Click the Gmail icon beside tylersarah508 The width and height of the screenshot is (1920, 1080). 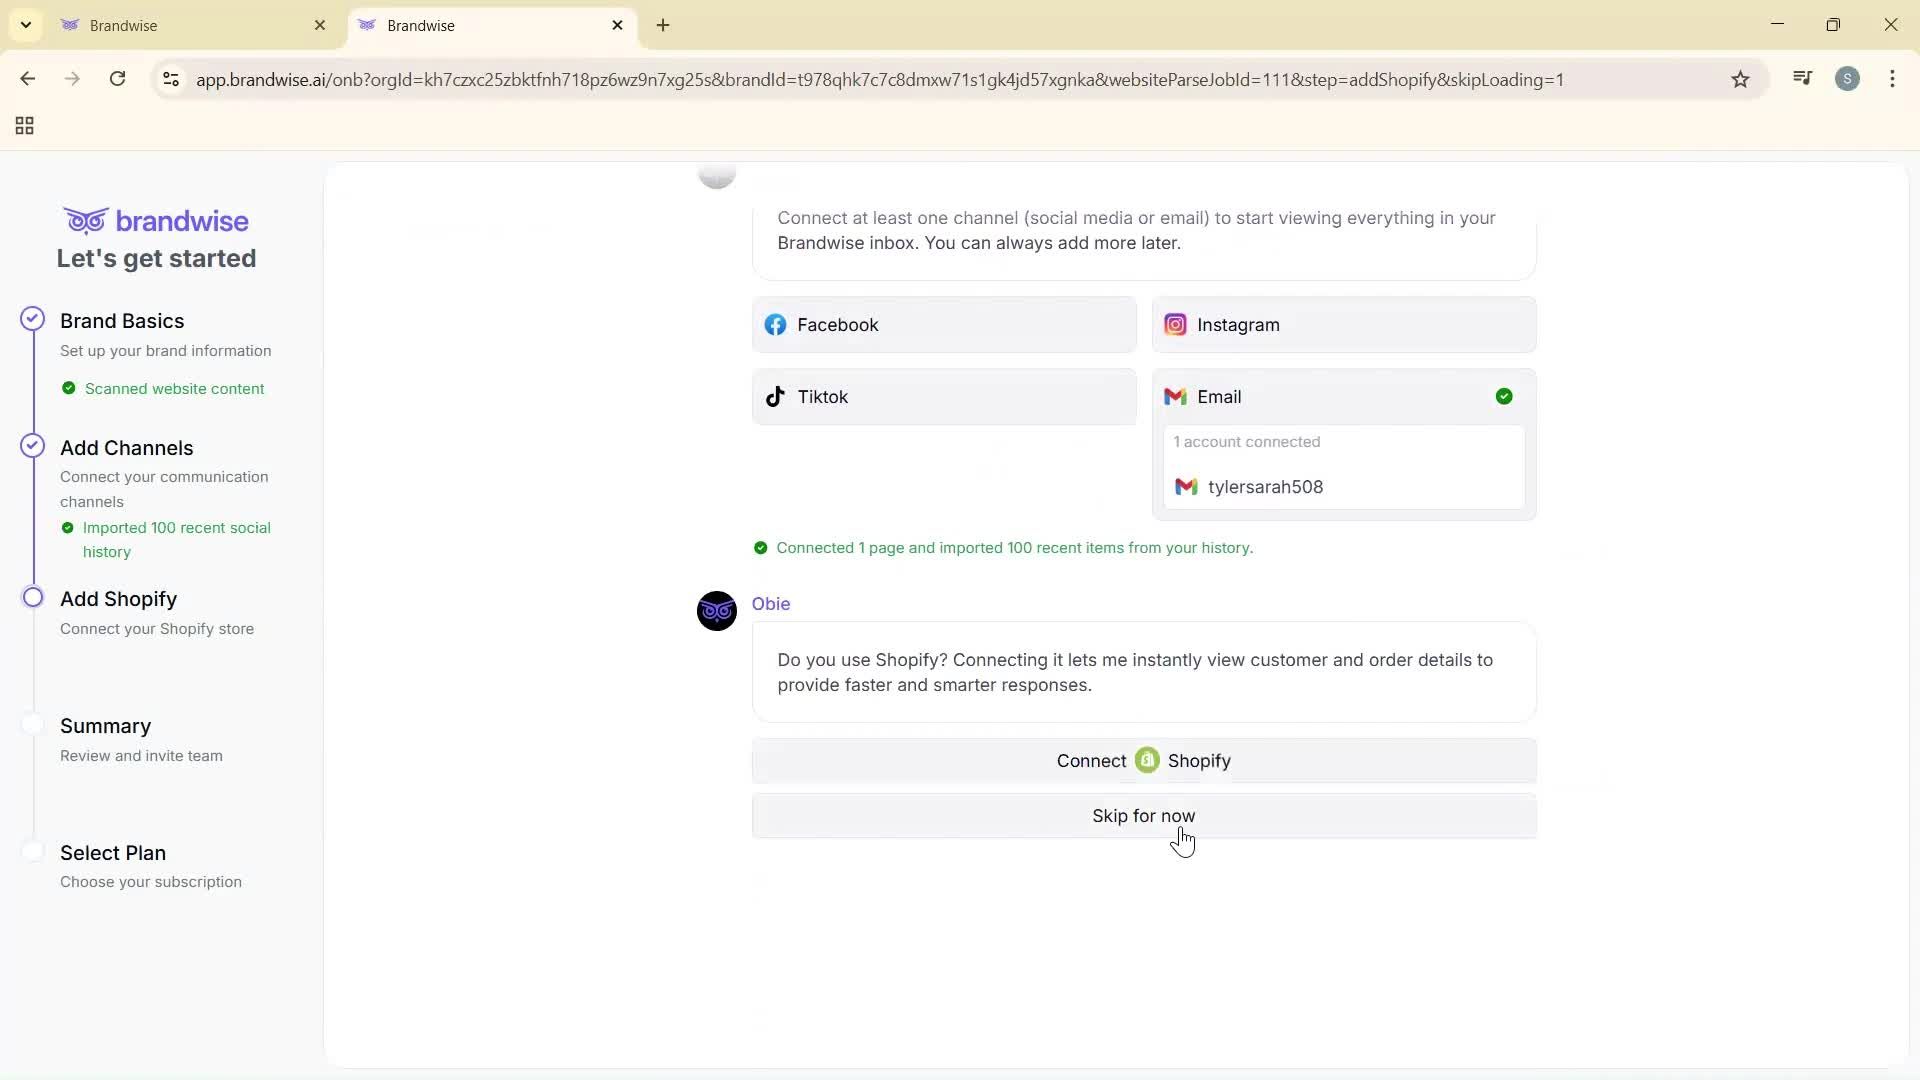point(1186,487)
